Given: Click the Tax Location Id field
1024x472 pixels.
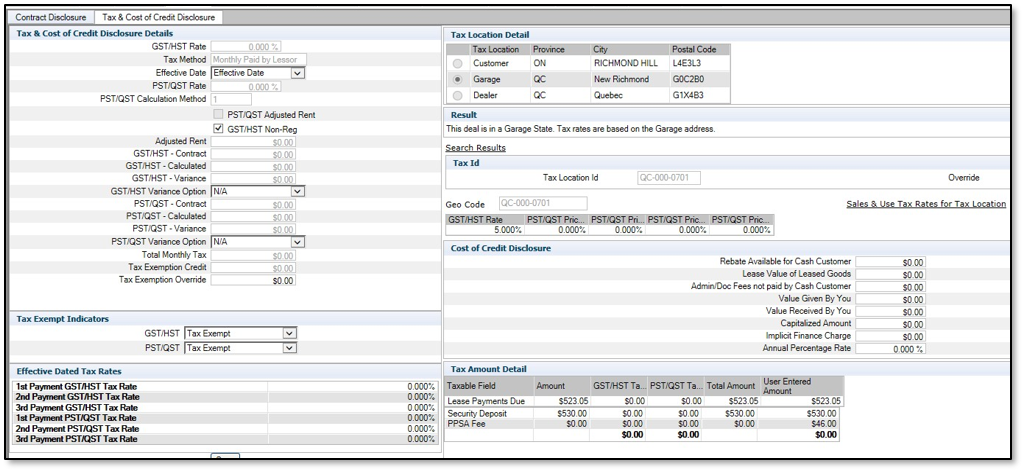Looking at the screenshot, I should tap(668, 178).
